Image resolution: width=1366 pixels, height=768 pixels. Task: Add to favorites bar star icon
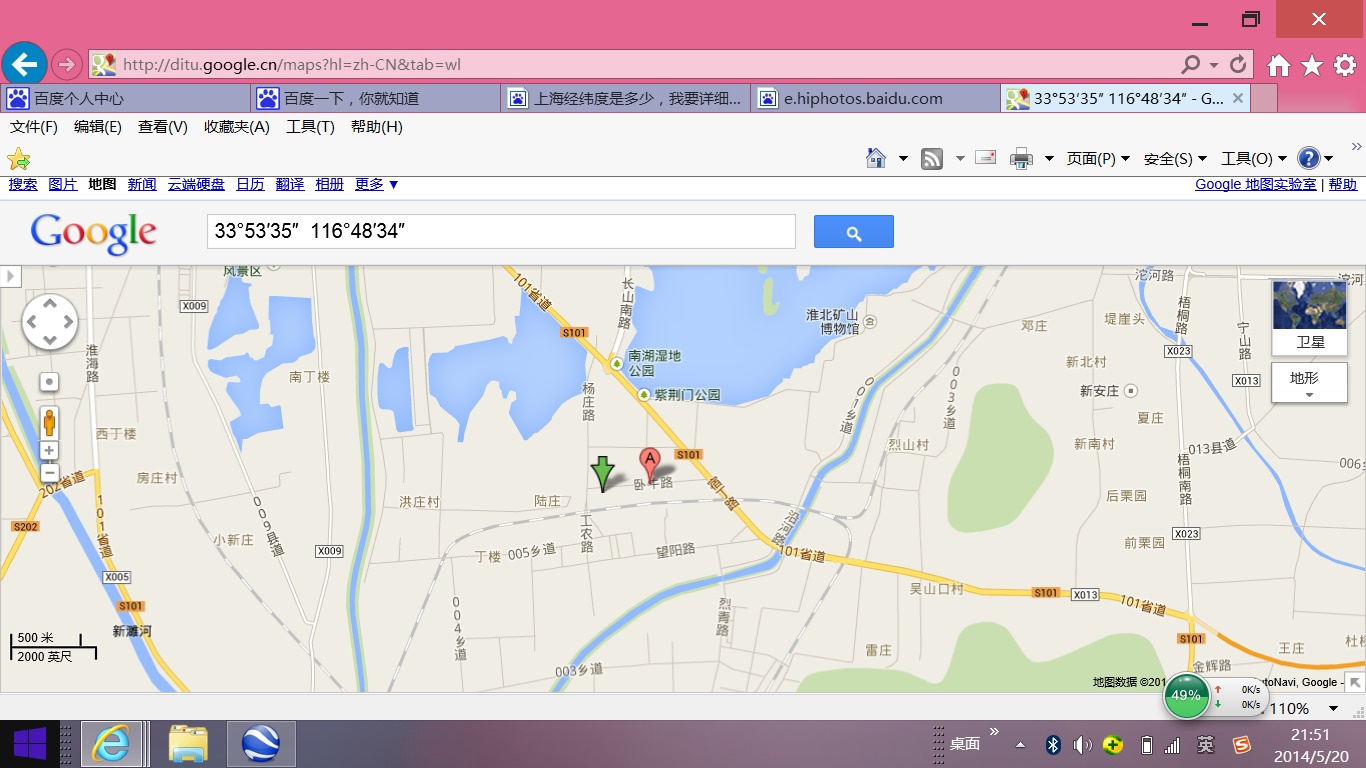click(18, 159)
